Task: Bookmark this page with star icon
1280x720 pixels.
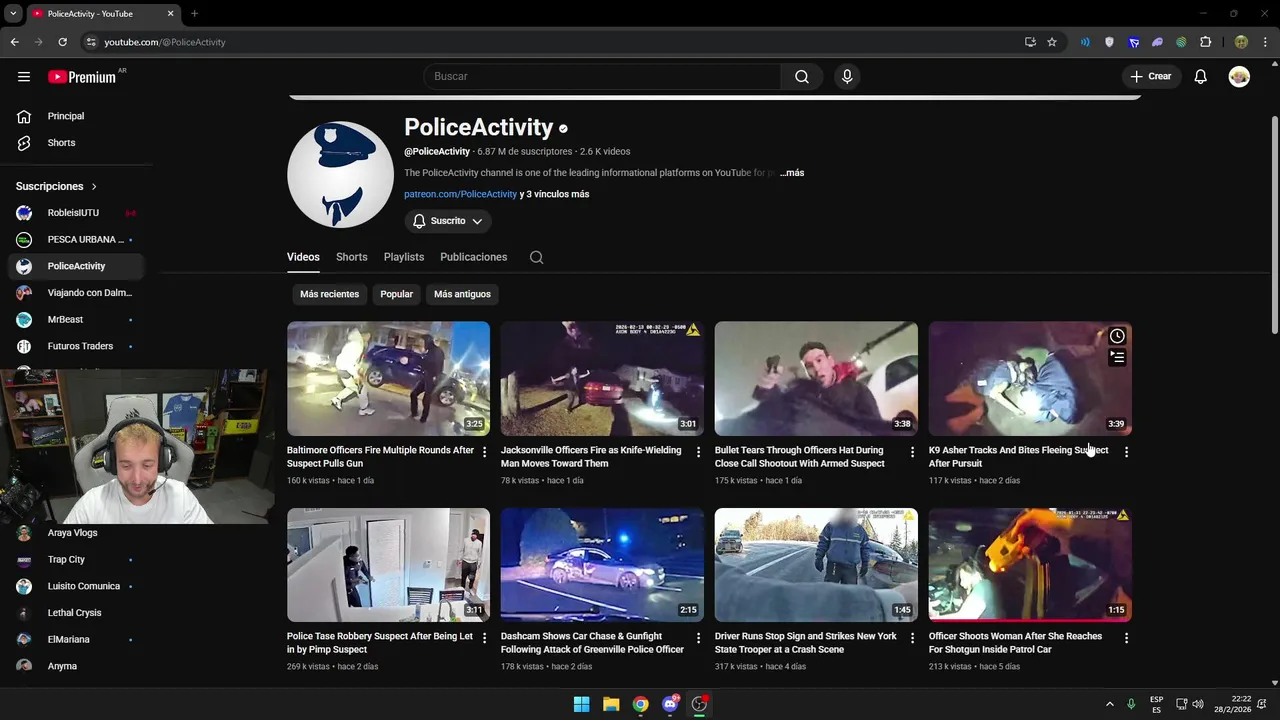Action: point(1052,42)
